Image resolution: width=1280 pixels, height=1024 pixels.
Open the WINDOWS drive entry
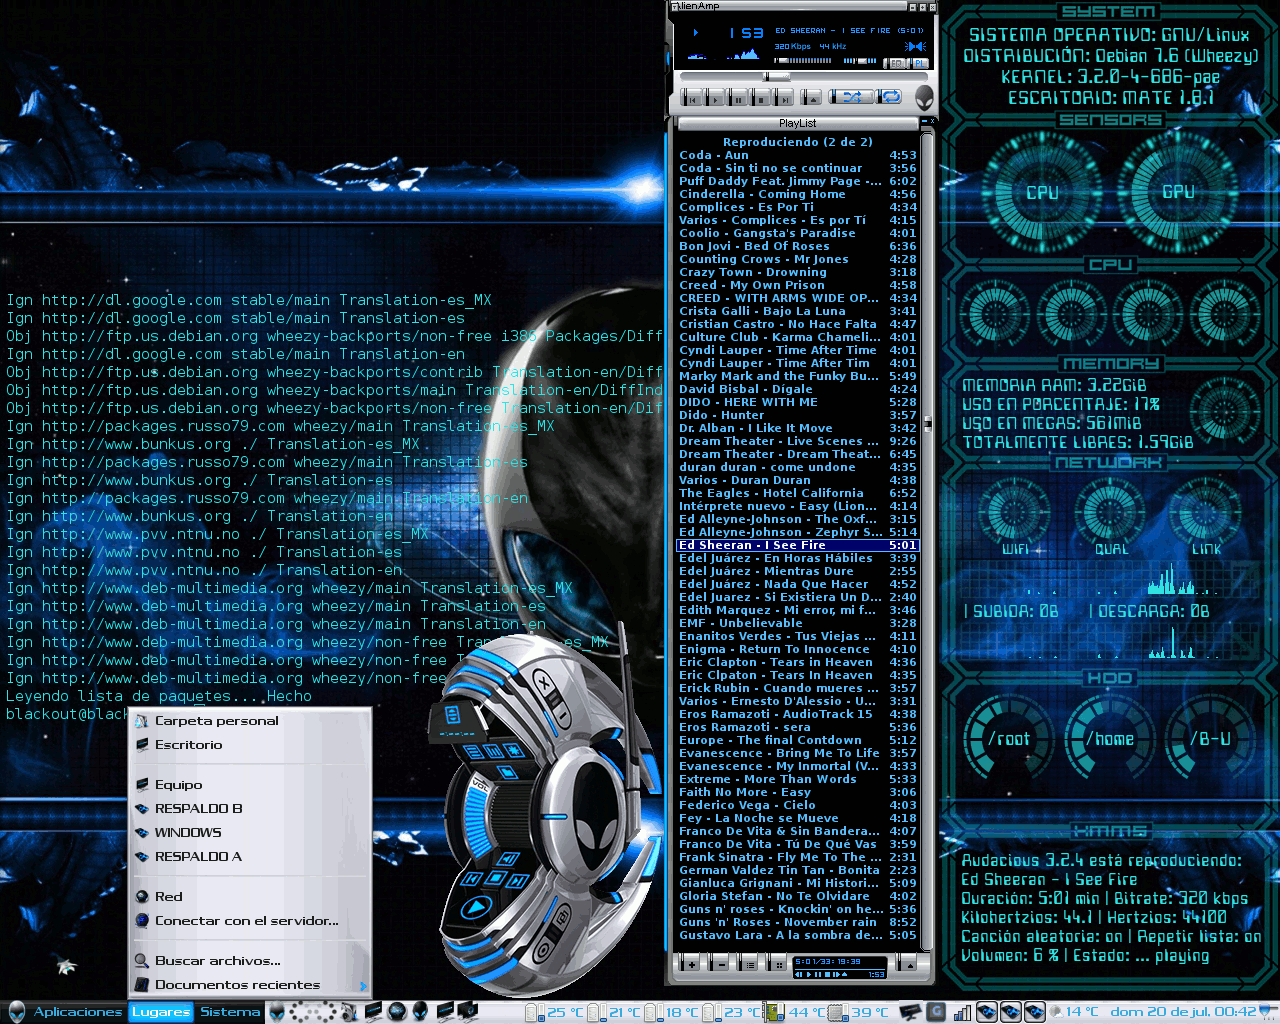[251, 832]
